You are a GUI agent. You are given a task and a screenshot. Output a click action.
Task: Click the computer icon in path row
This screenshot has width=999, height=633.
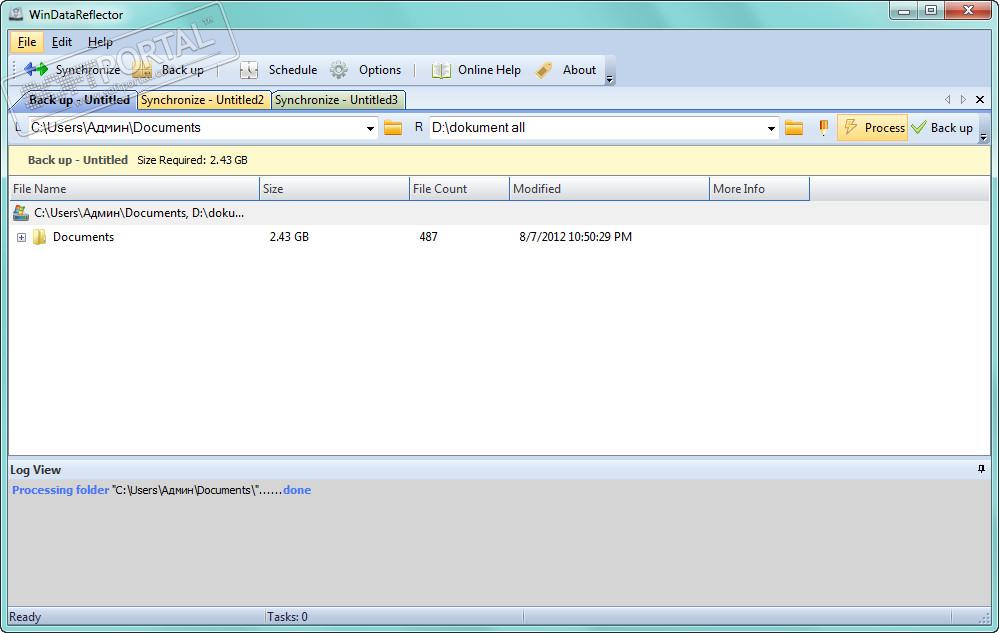pos(21,213)
